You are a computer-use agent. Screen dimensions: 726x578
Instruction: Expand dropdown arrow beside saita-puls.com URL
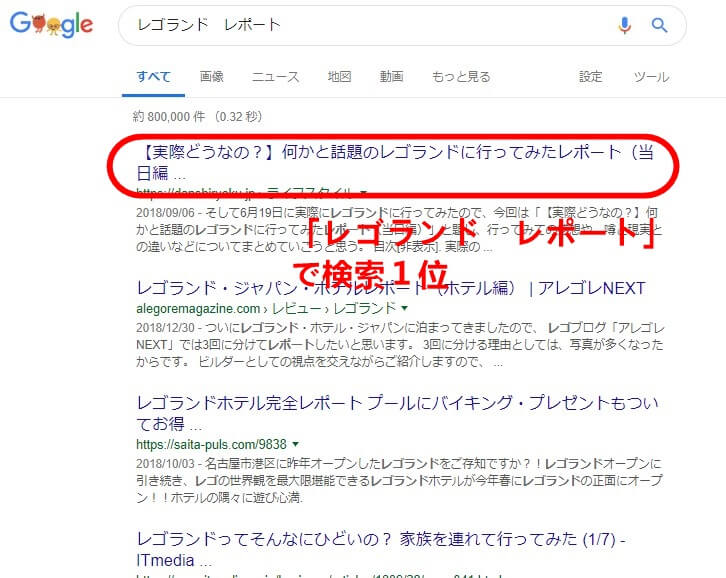click(295, 444)
